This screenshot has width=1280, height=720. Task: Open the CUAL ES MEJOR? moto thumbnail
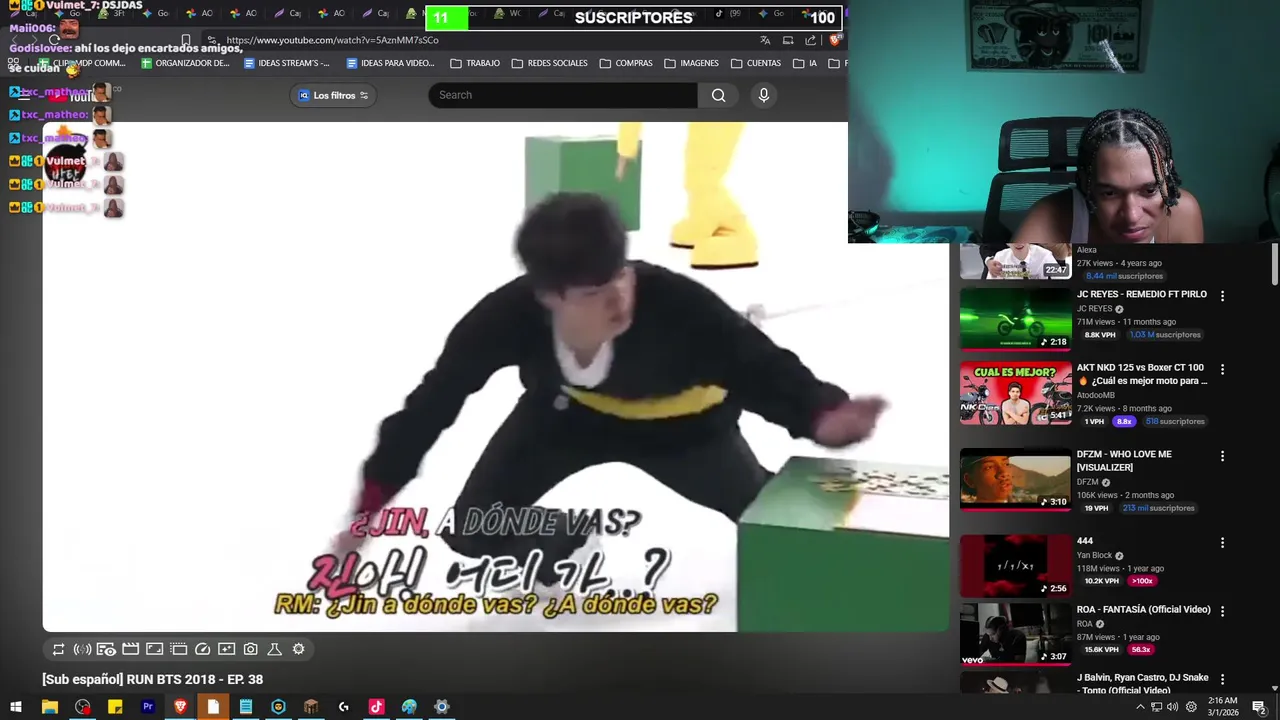[1015, 393]
